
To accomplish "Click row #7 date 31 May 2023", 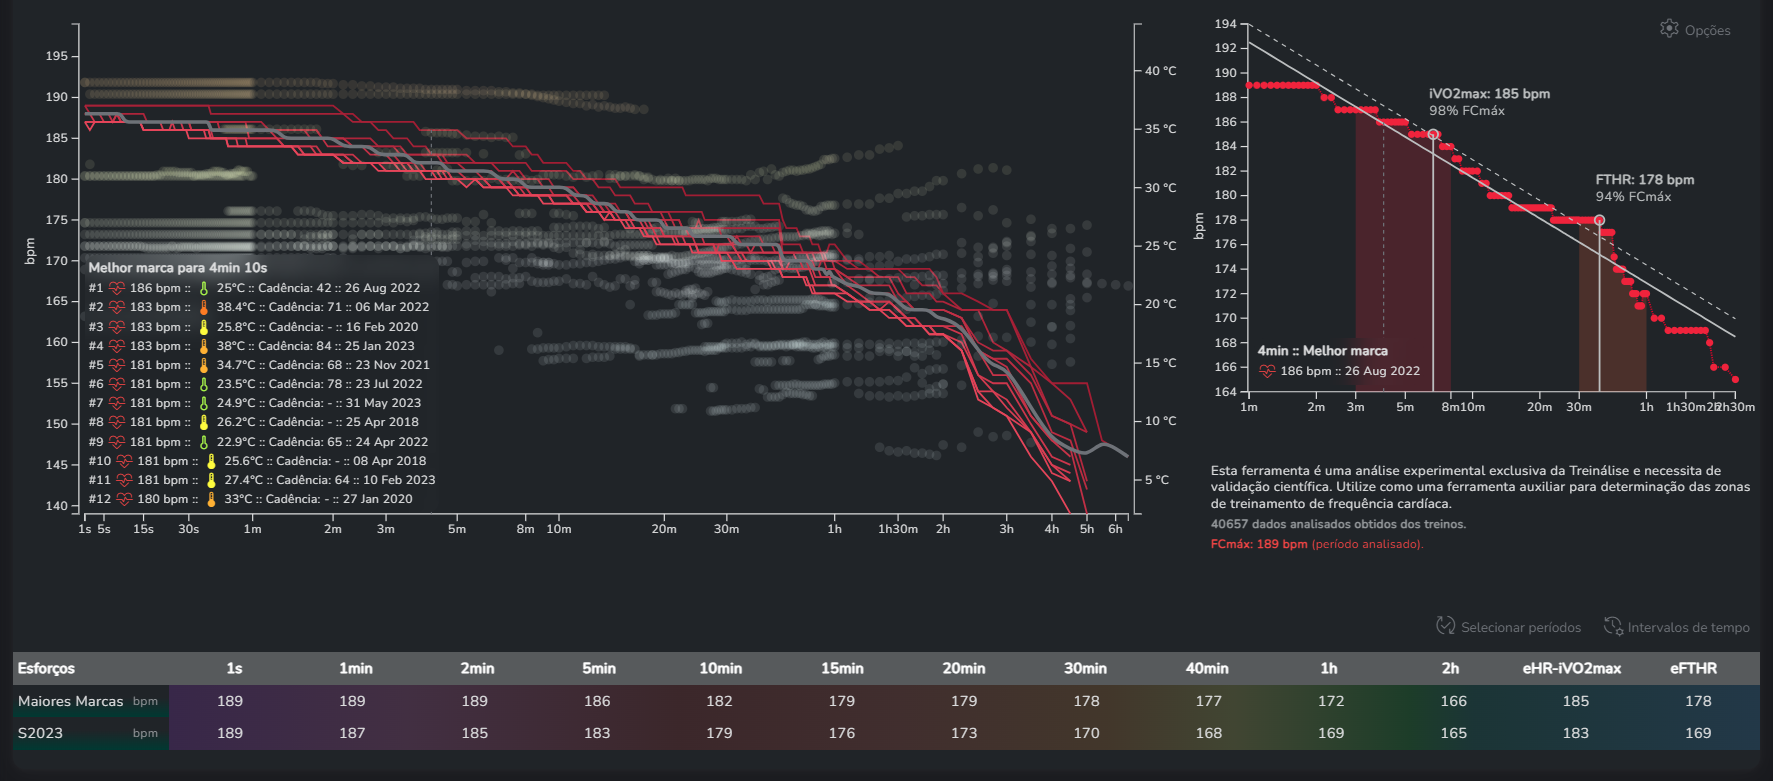I will click(x=383, y=403).
